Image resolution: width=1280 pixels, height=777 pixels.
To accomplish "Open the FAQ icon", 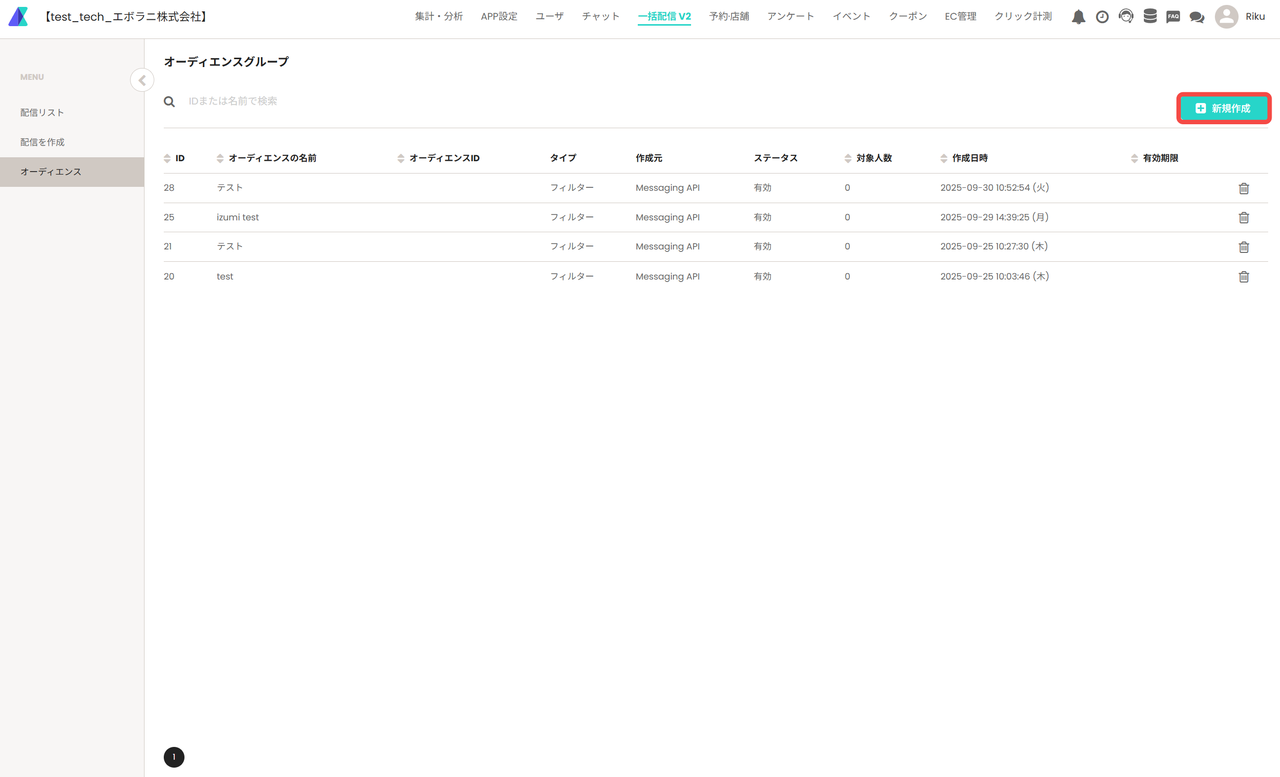I will coord(1173,17).
